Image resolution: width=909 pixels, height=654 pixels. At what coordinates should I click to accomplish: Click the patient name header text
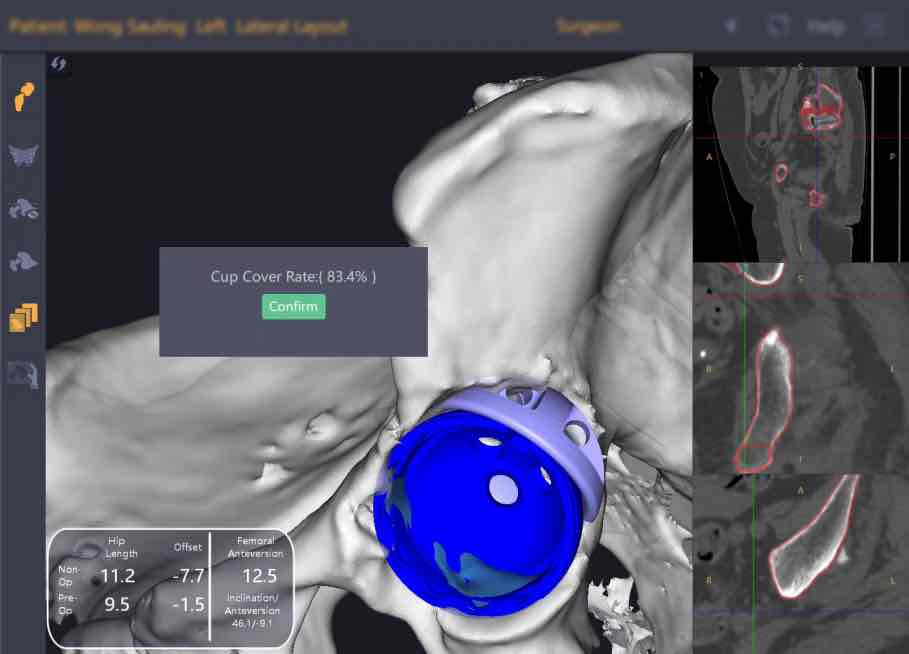pos(177,26)
